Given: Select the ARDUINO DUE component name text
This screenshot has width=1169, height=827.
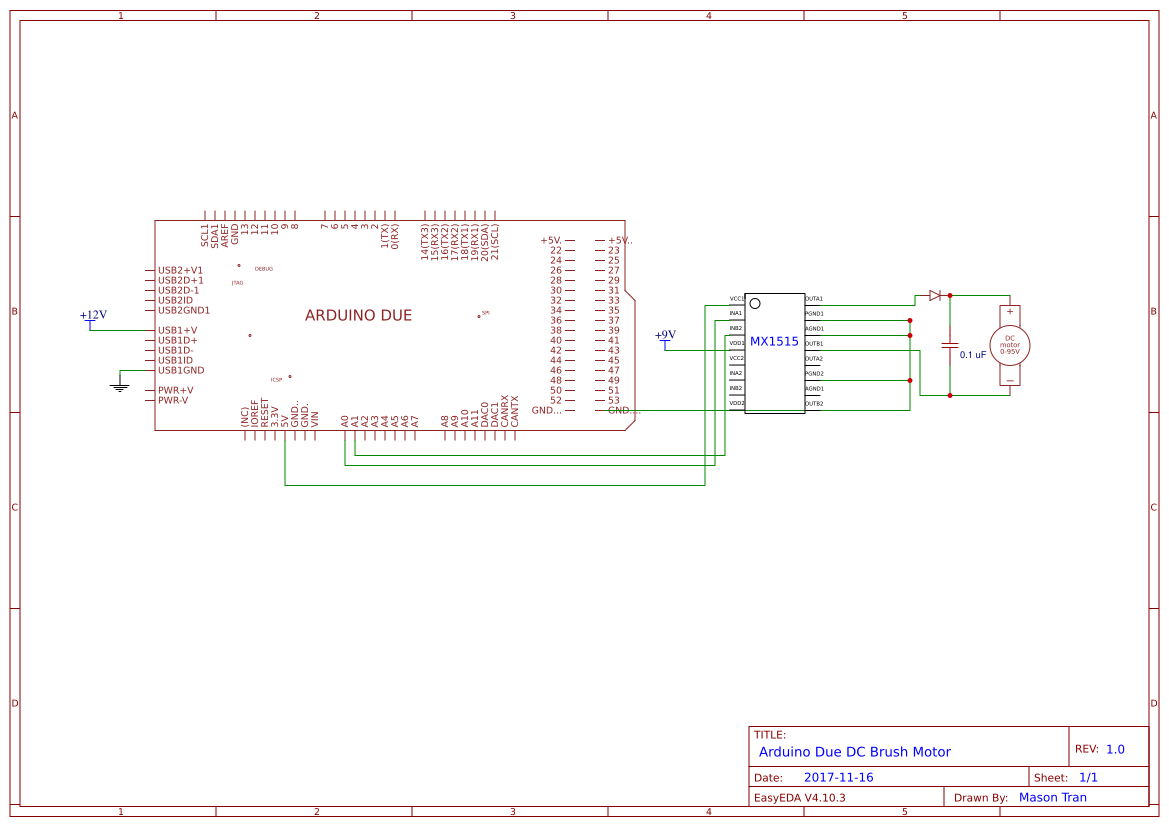Looking at the screenshot, I should (x=361, y=315).
